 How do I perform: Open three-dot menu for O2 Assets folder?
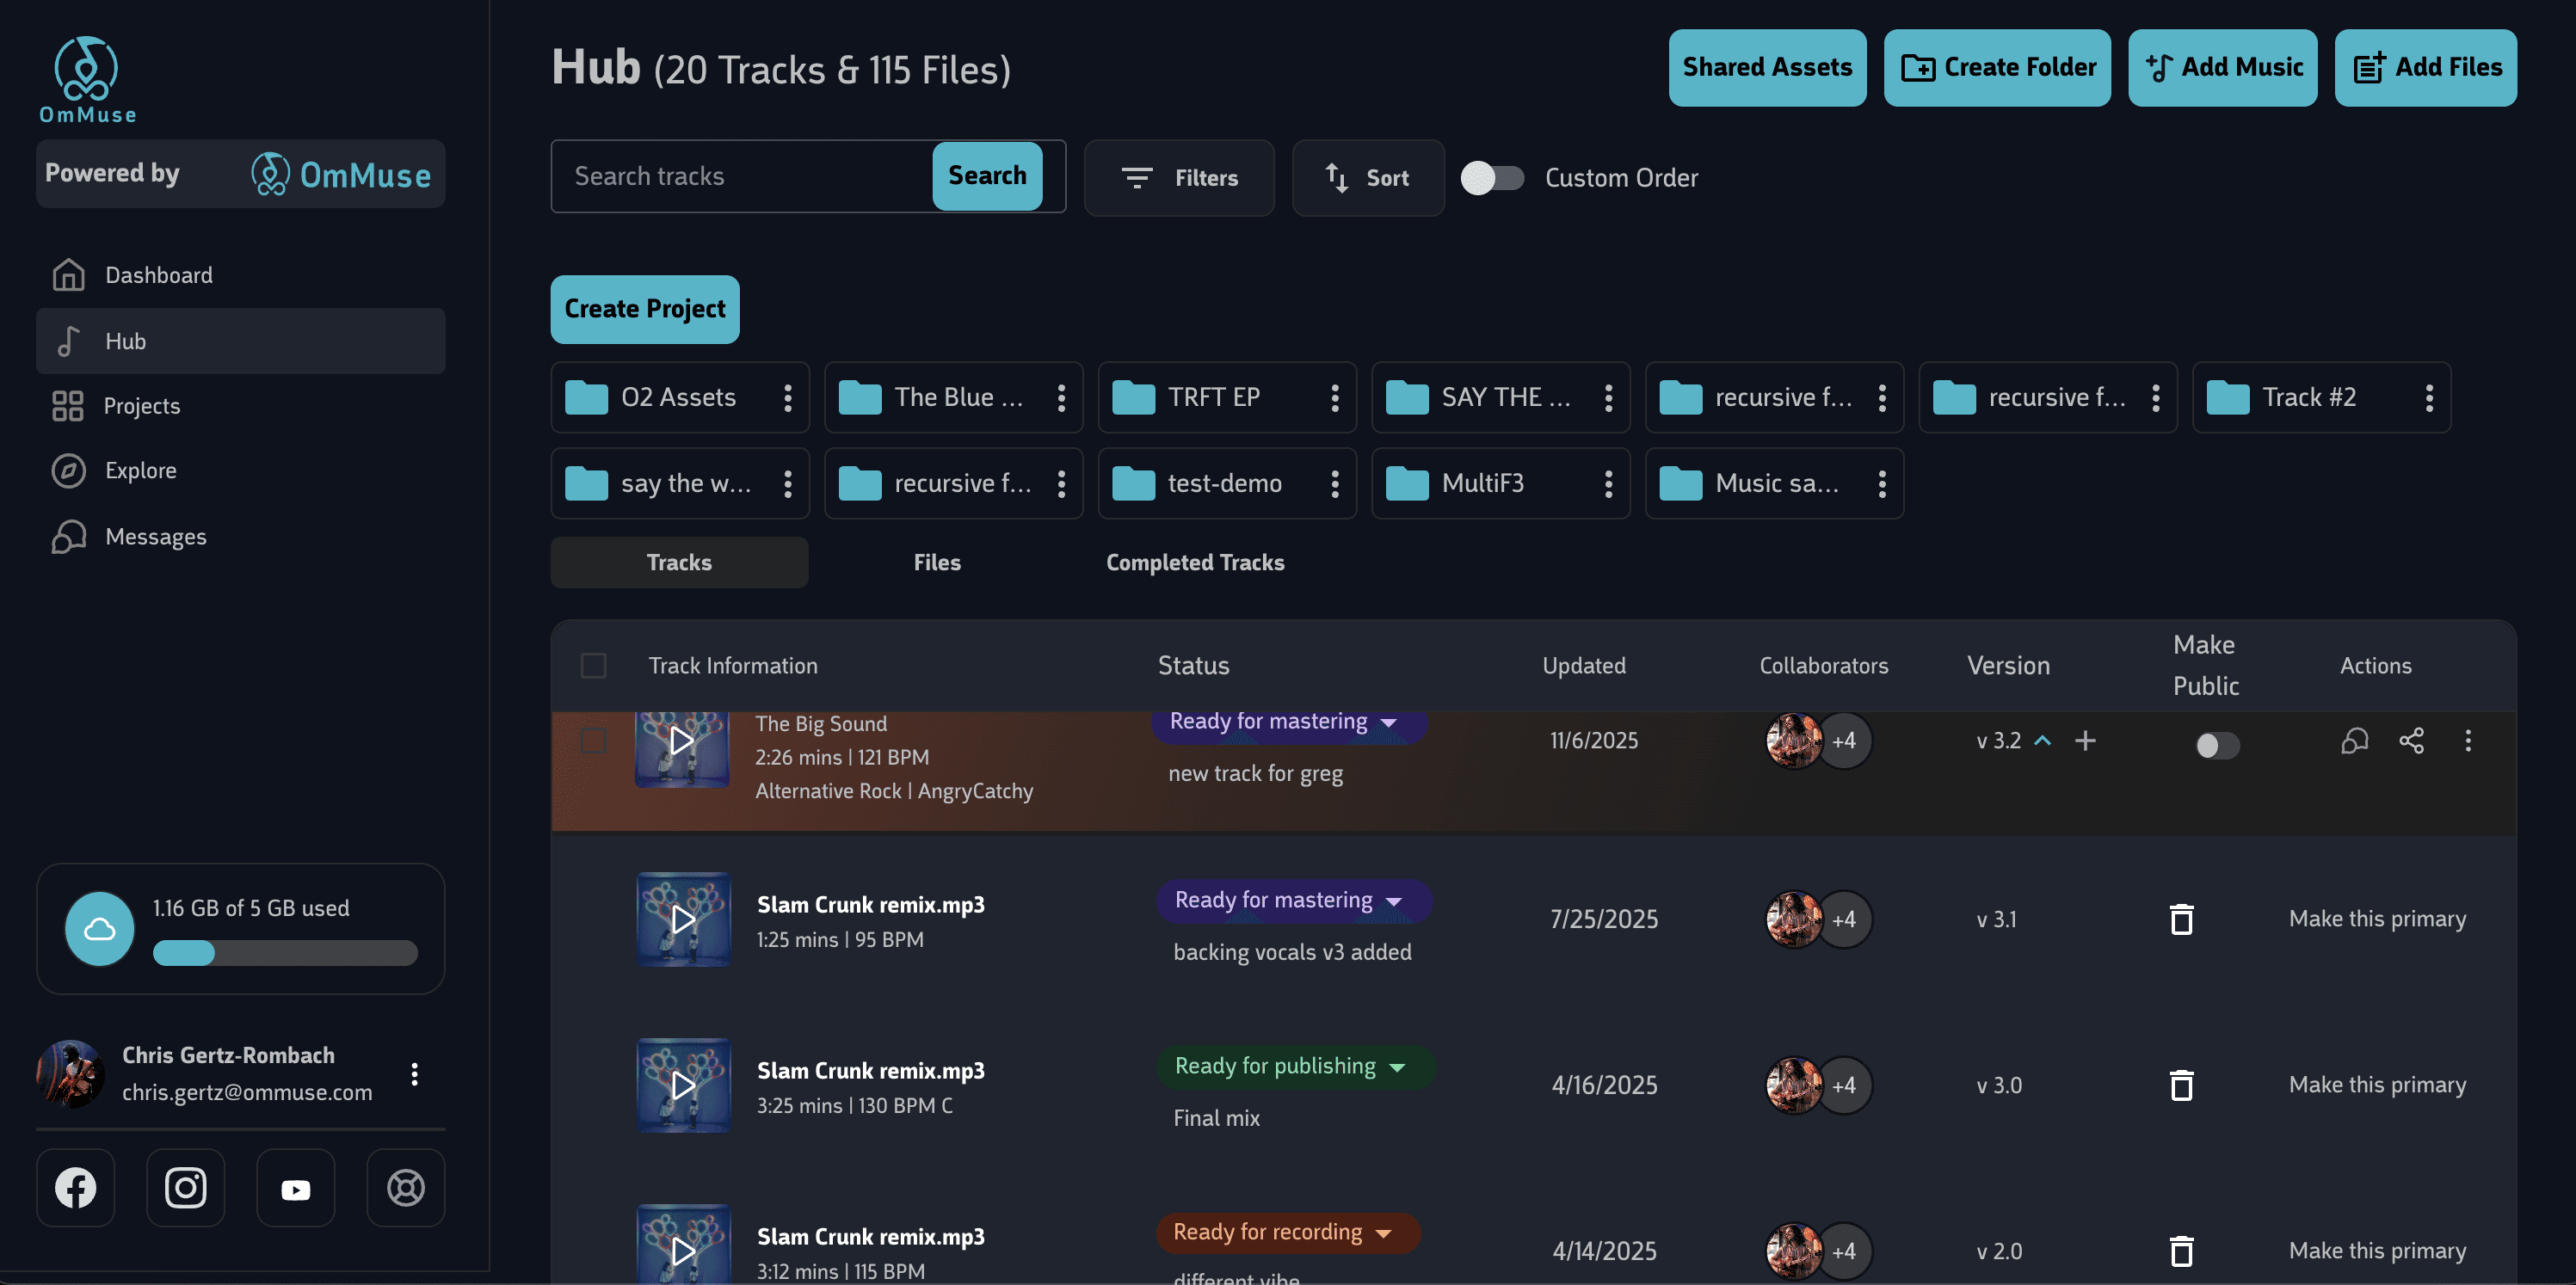click(788, 398)
